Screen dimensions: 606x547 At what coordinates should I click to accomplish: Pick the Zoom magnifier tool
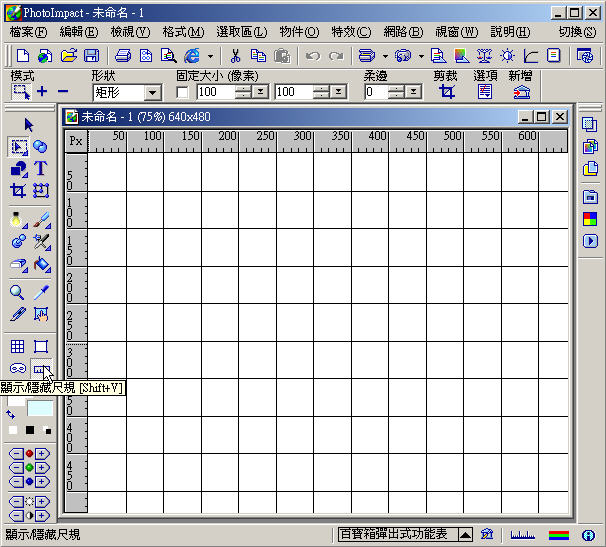pyautogui.click(x=18, y=292)
